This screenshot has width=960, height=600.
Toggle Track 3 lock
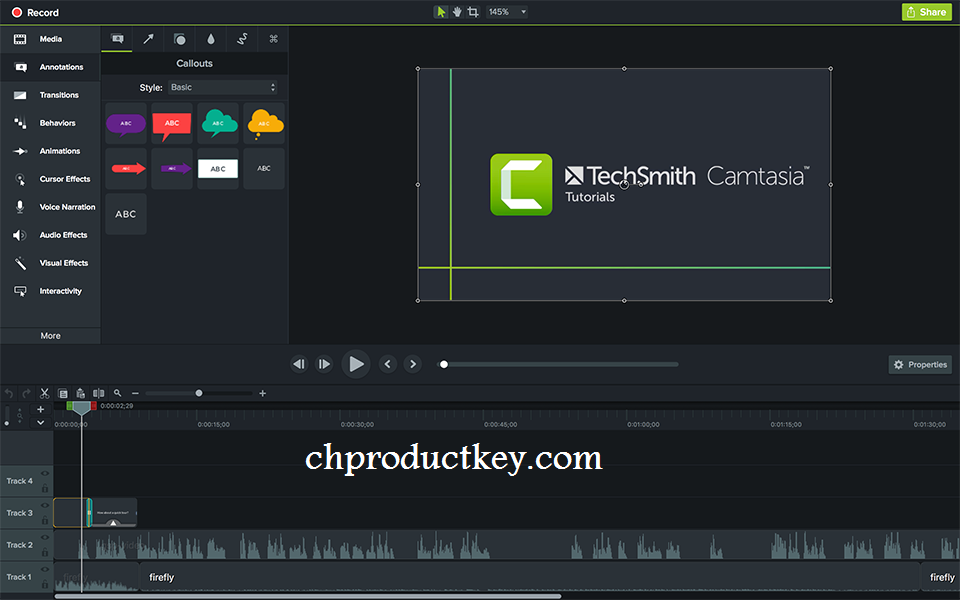tap(45, 520)
